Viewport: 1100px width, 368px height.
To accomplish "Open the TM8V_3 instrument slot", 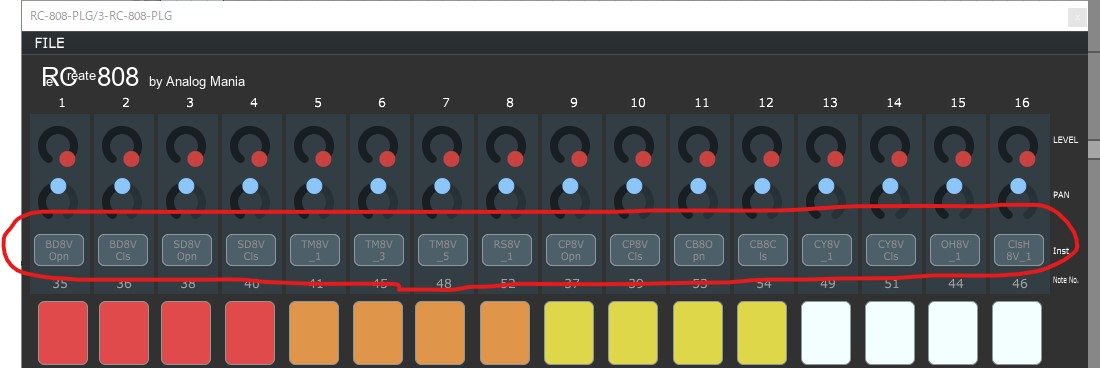I will pos(379,250).
